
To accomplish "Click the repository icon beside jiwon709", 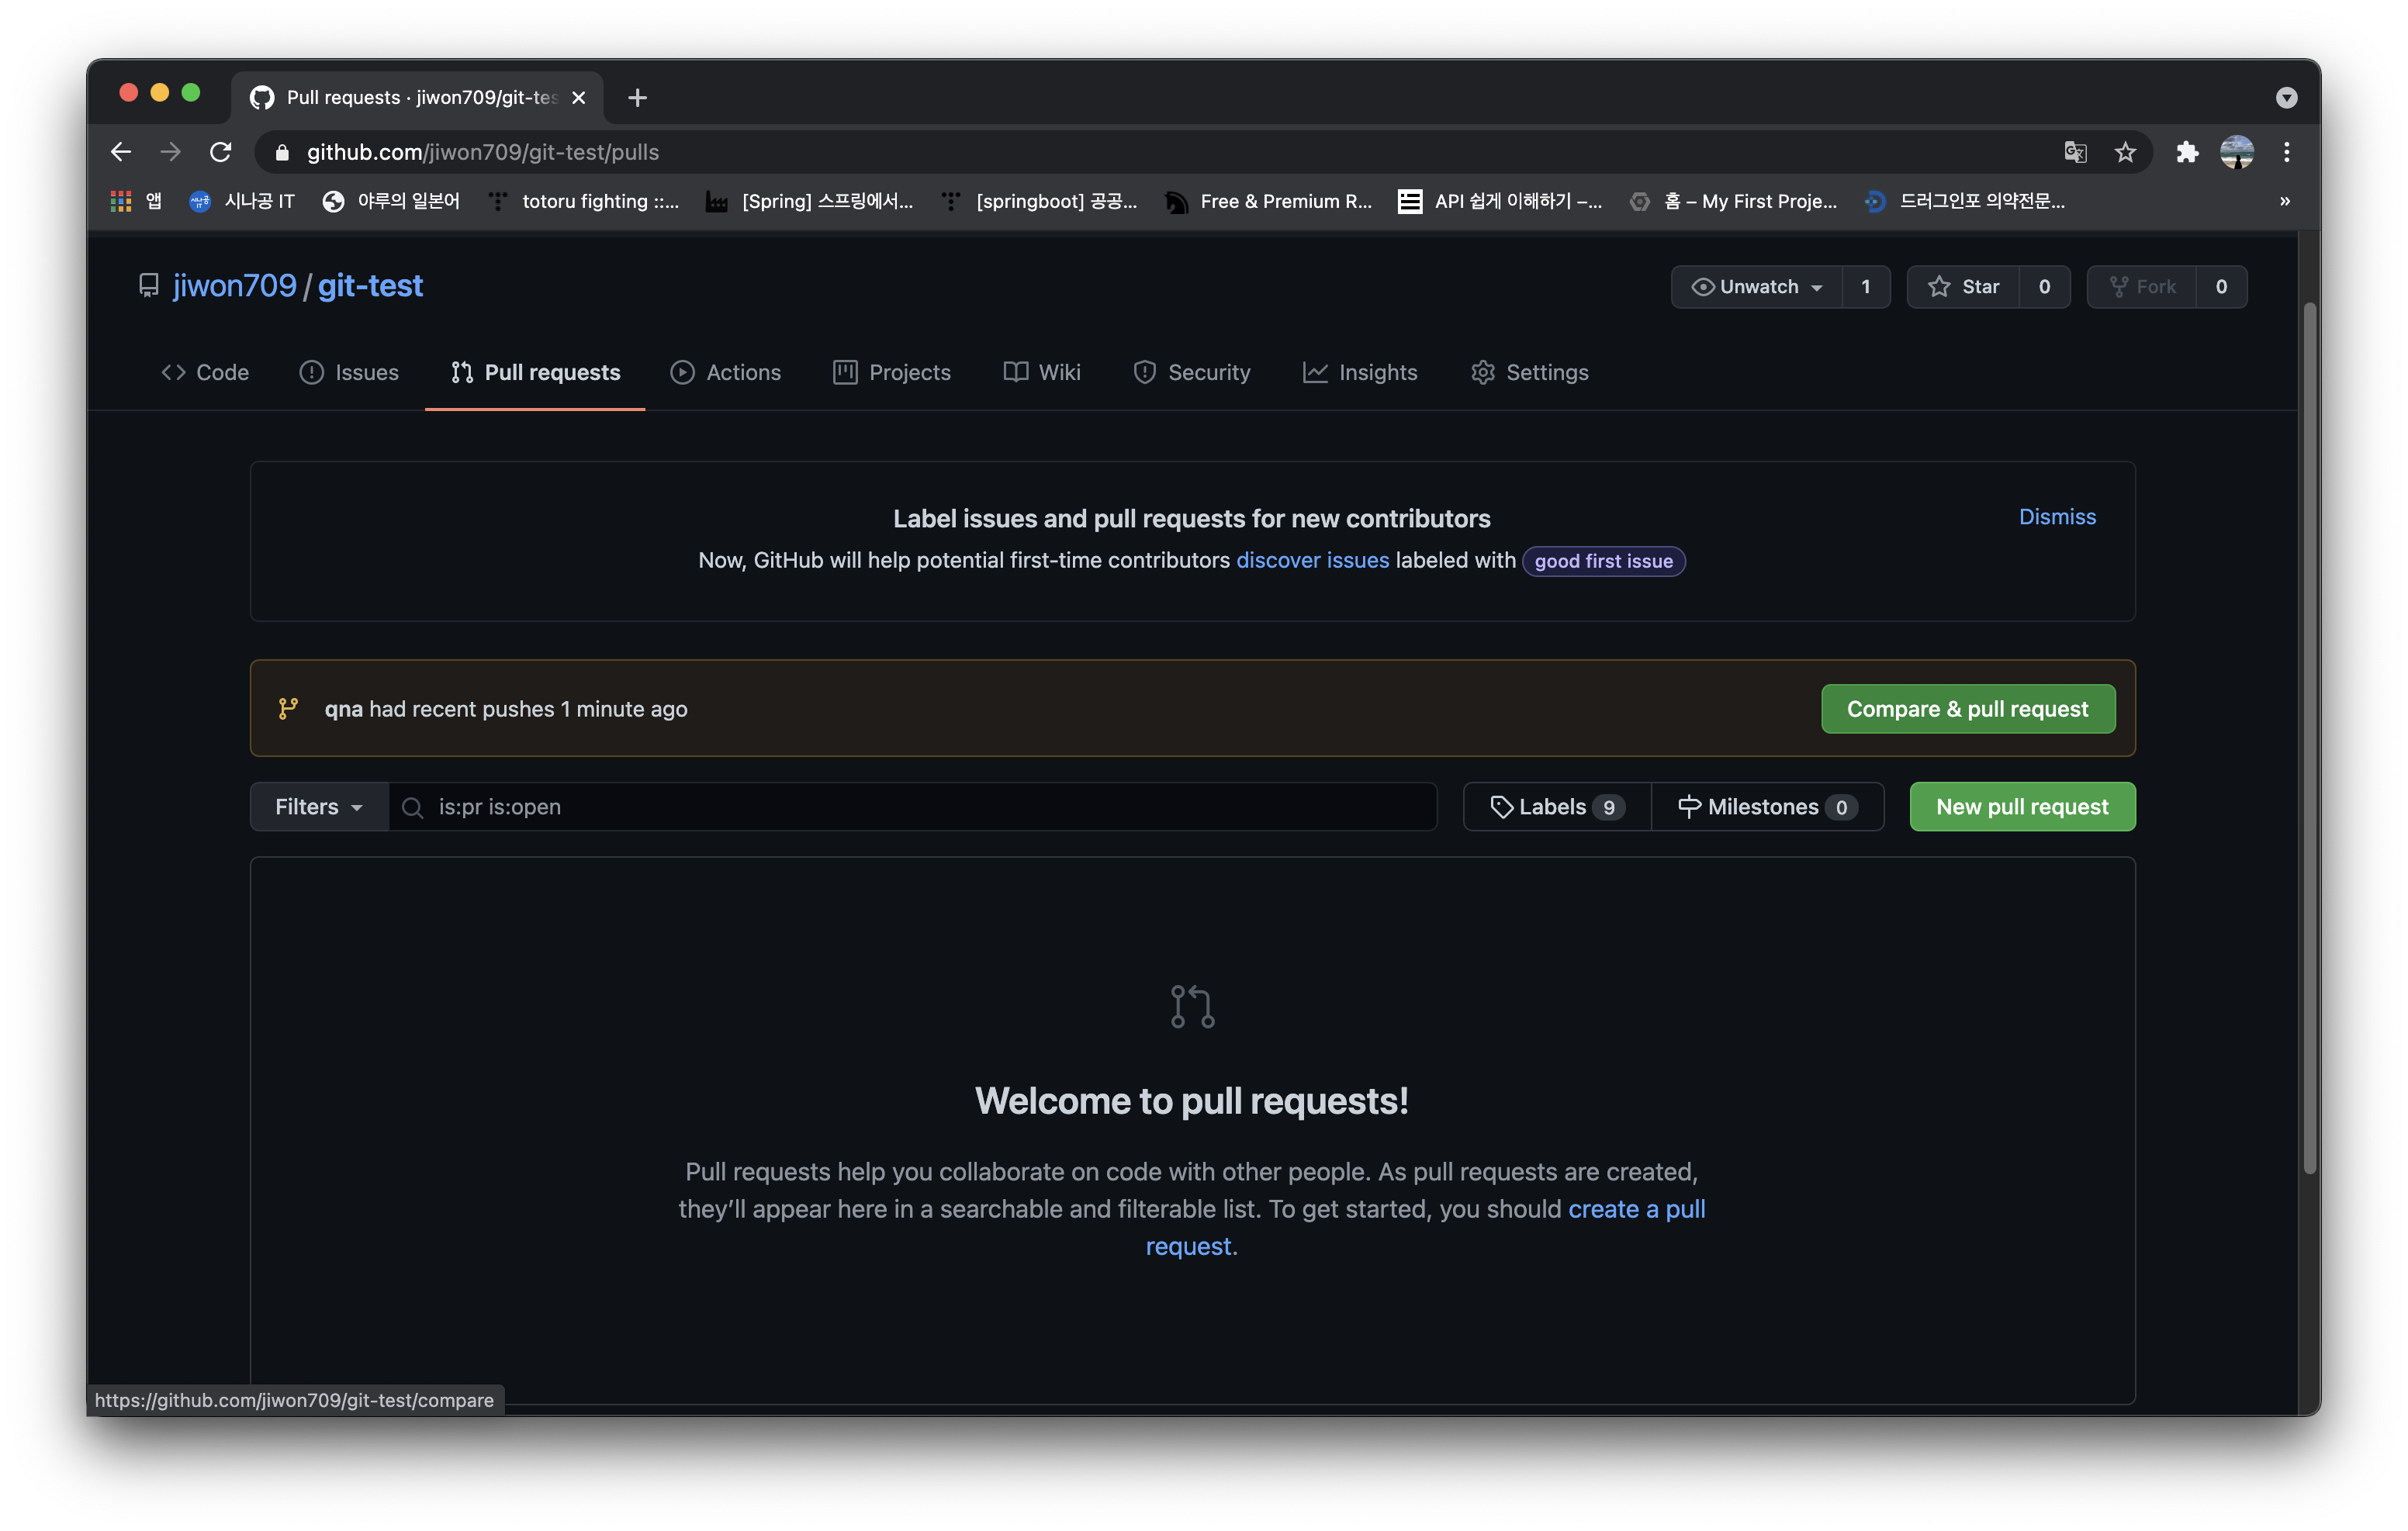I will click(149, 286).
